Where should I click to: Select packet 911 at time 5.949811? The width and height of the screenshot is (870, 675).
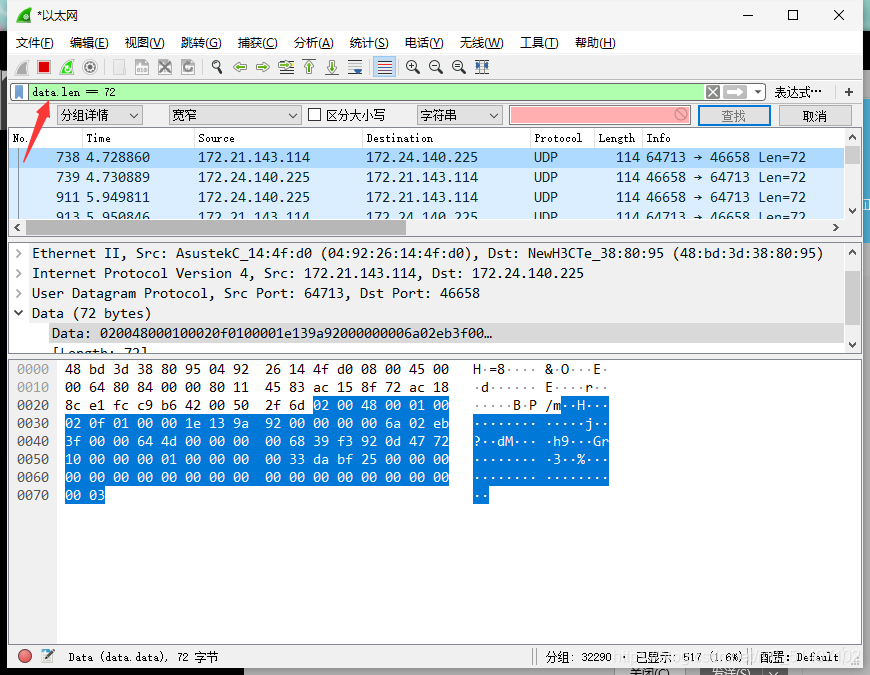[x=426, y=197]
